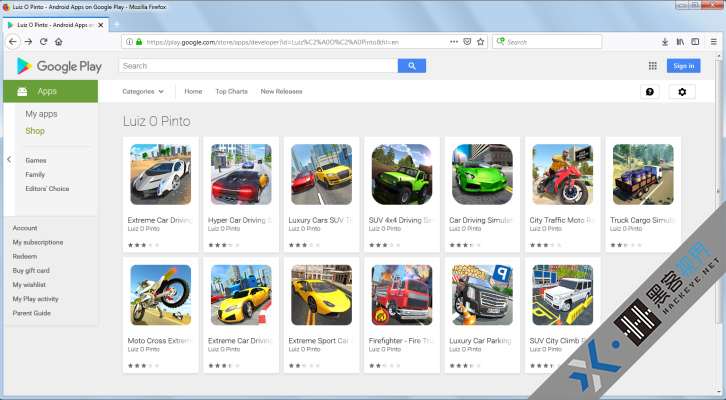
Task: Open SUV 4x4 Driving green jeep thumbnail
Action: [402, 174]
